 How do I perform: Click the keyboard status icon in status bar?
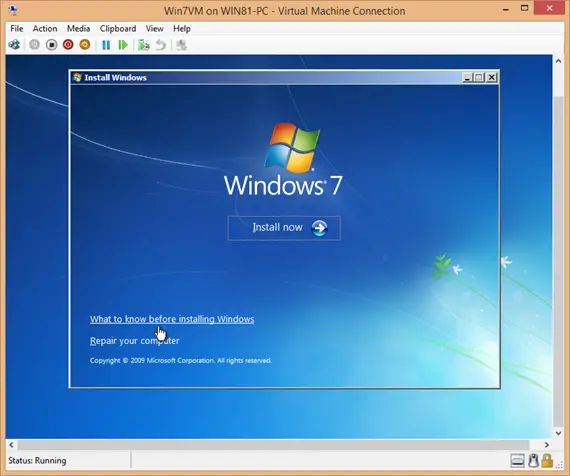click(517, 460)
